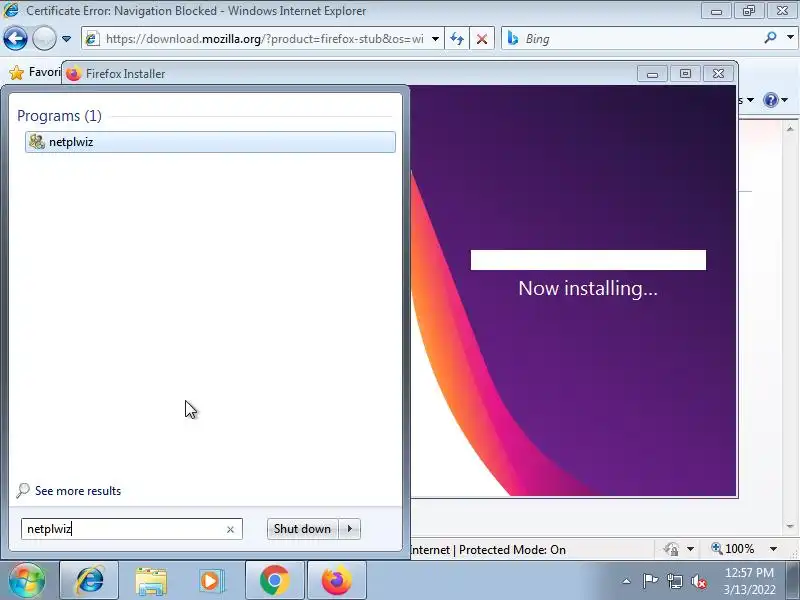Click the IE page scrollbar up arrow
Viewport: 800px width, 600px height.
pyautogui.click(x=790, y=129)
